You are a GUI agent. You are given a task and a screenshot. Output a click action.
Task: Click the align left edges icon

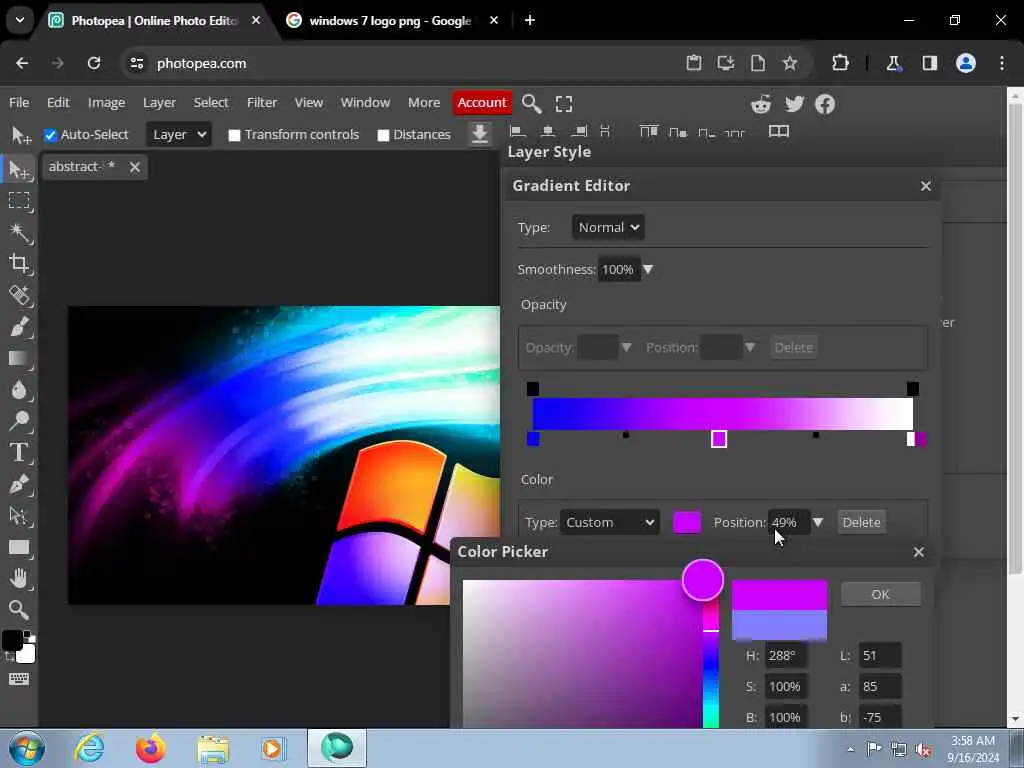(x=518, y=131)
